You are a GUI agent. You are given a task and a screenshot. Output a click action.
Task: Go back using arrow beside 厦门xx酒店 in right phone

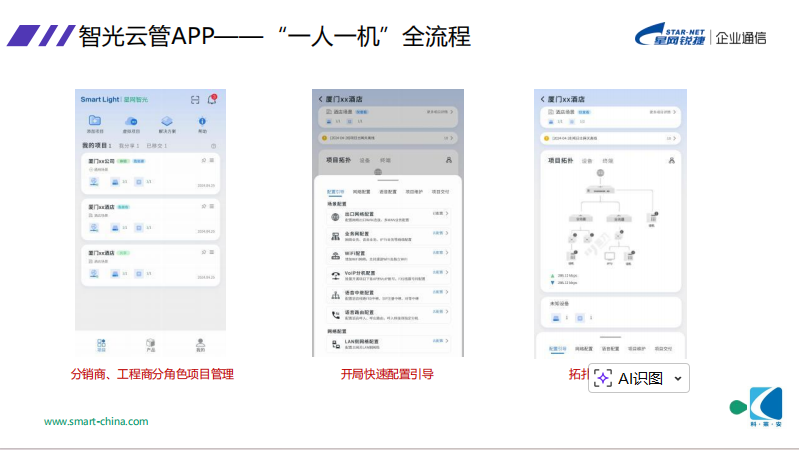[542, 100]
